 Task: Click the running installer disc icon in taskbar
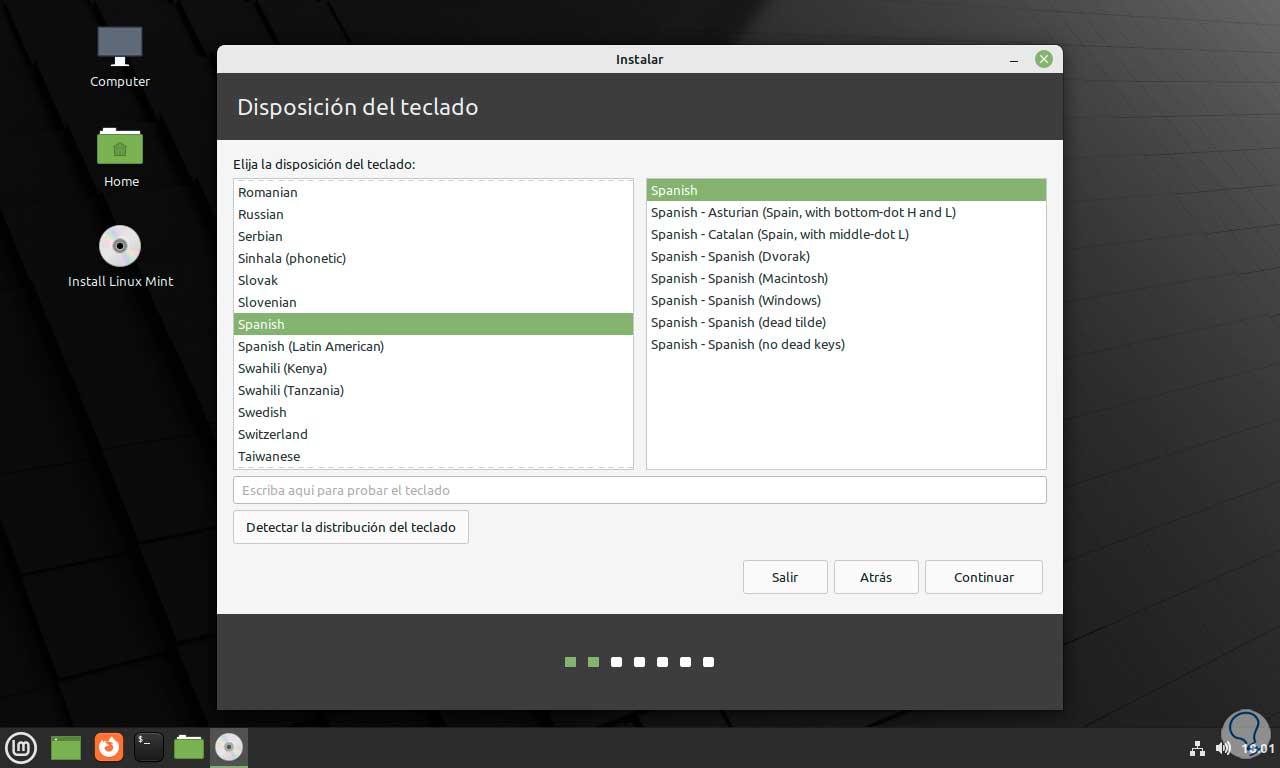(x=228, y=747)
